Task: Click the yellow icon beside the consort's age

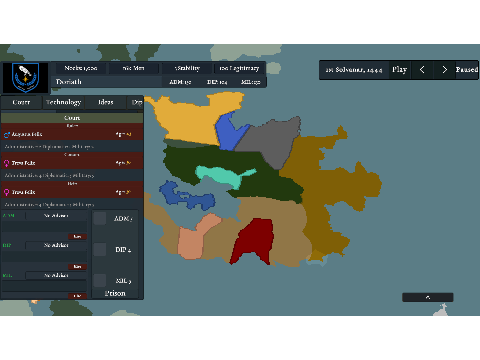Action: click(x=129, y=163)
